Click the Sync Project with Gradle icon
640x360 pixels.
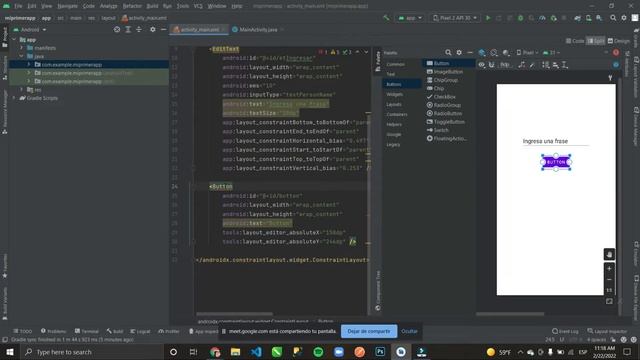click(x=578, y=18)
